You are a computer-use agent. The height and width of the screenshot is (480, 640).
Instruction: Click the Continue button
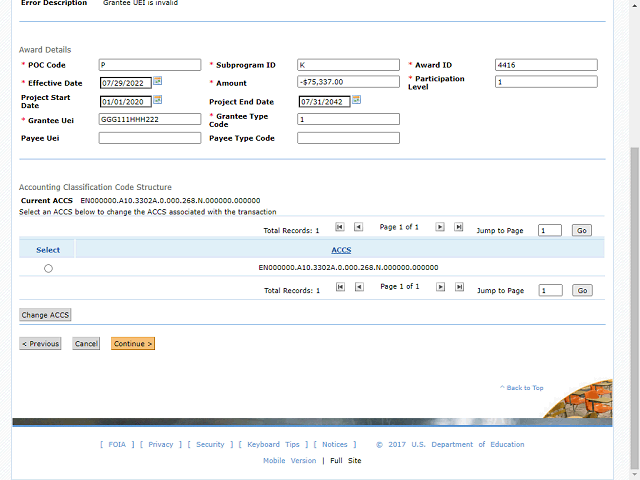[133, 344]
